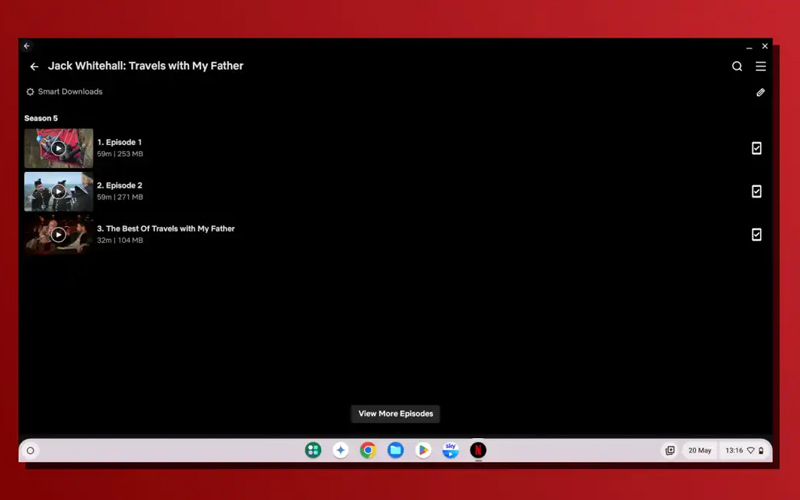
Task: Open the Chrome browser from the shelf
Action: point(368,450)
